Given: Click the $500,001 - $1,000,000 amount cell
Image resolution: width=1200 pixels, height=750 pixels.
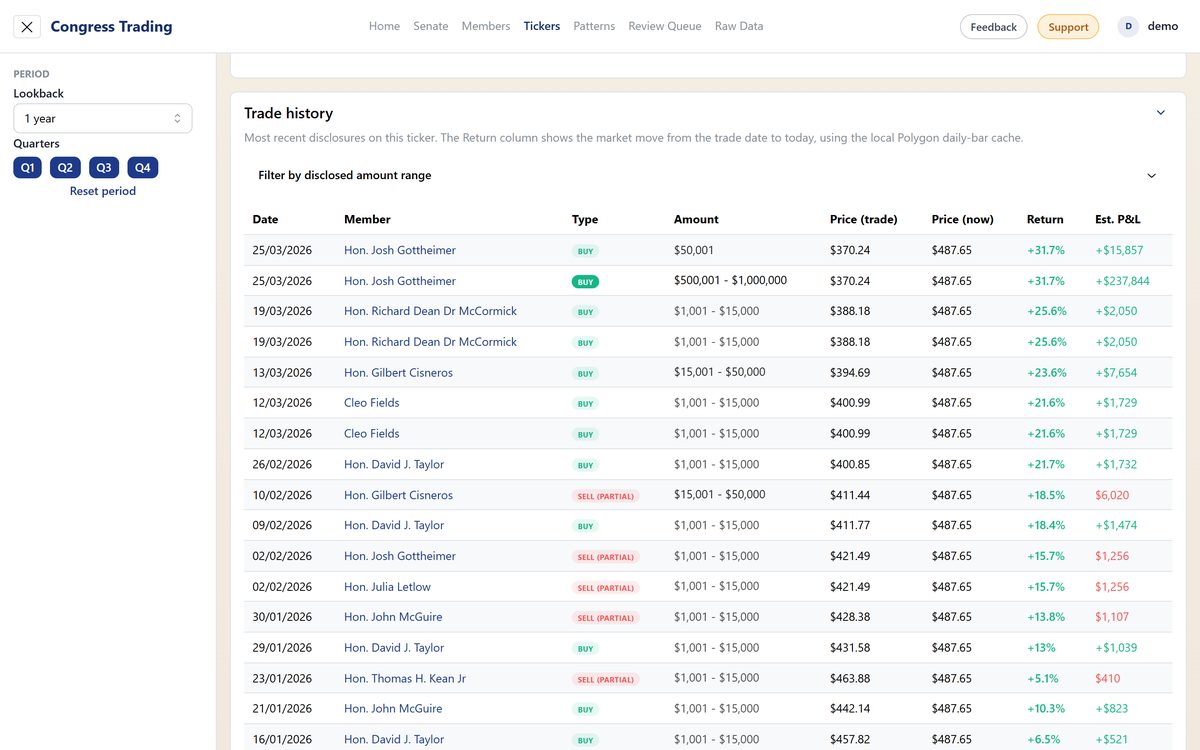Looking at the screenshot, I should coord(730,280).
